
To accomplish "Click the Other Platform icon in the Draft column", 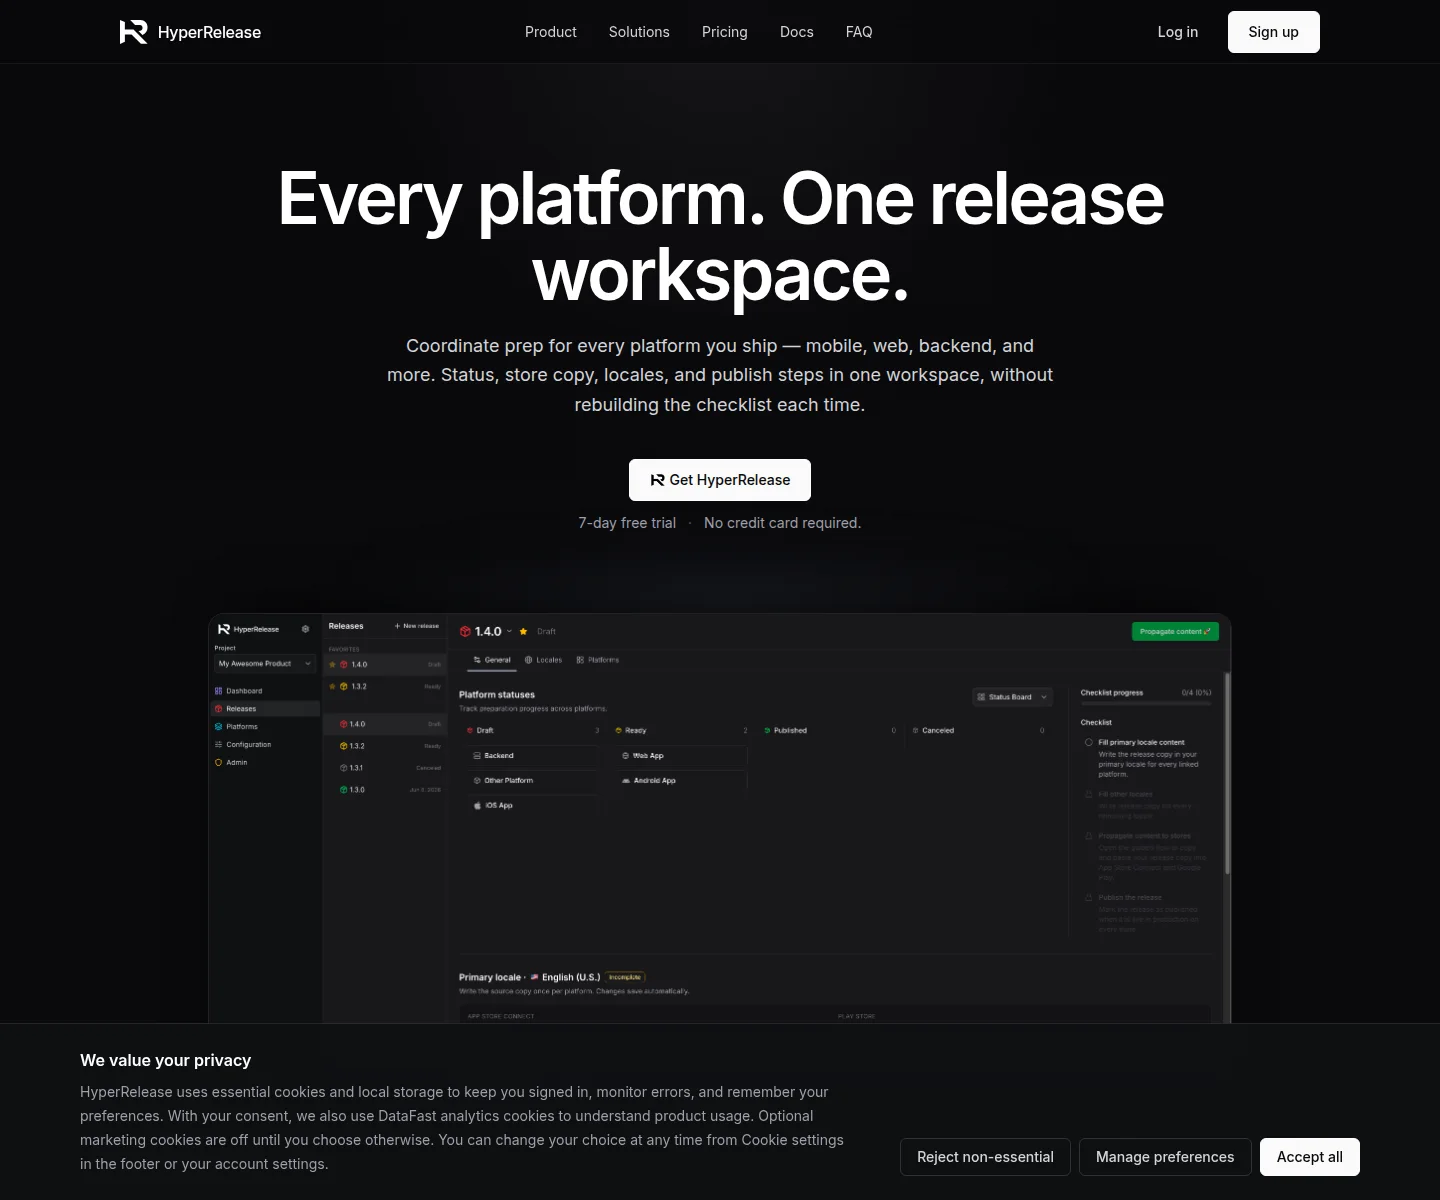I will (477, 781).
